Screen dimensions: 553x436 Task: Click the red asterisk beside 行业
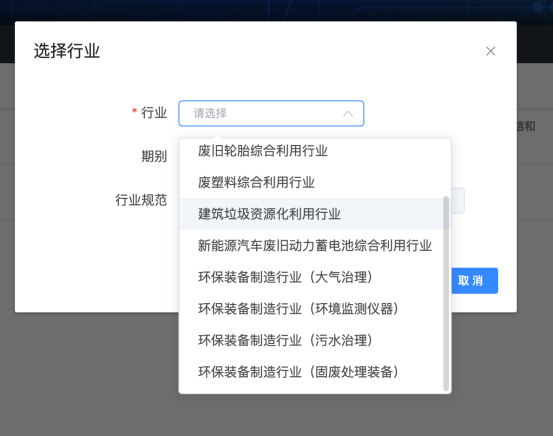[134, 111]
